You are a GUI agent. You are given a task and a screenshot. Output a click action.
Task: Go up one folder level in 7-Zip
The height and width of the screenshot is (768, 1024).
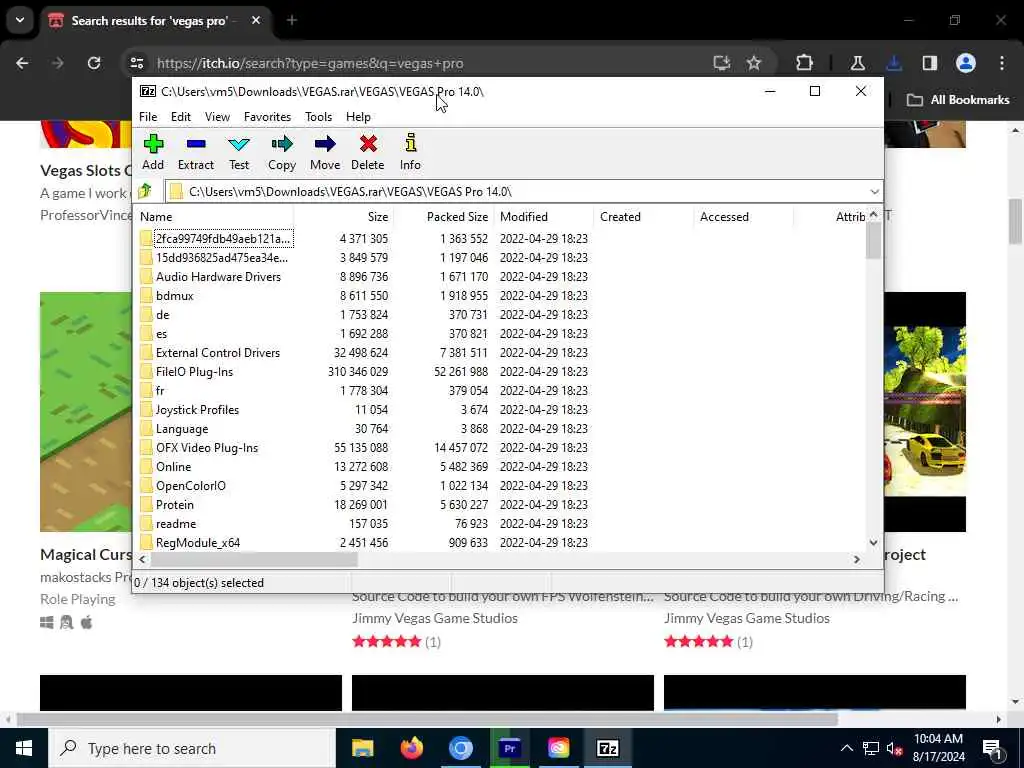tap(145, 191)
